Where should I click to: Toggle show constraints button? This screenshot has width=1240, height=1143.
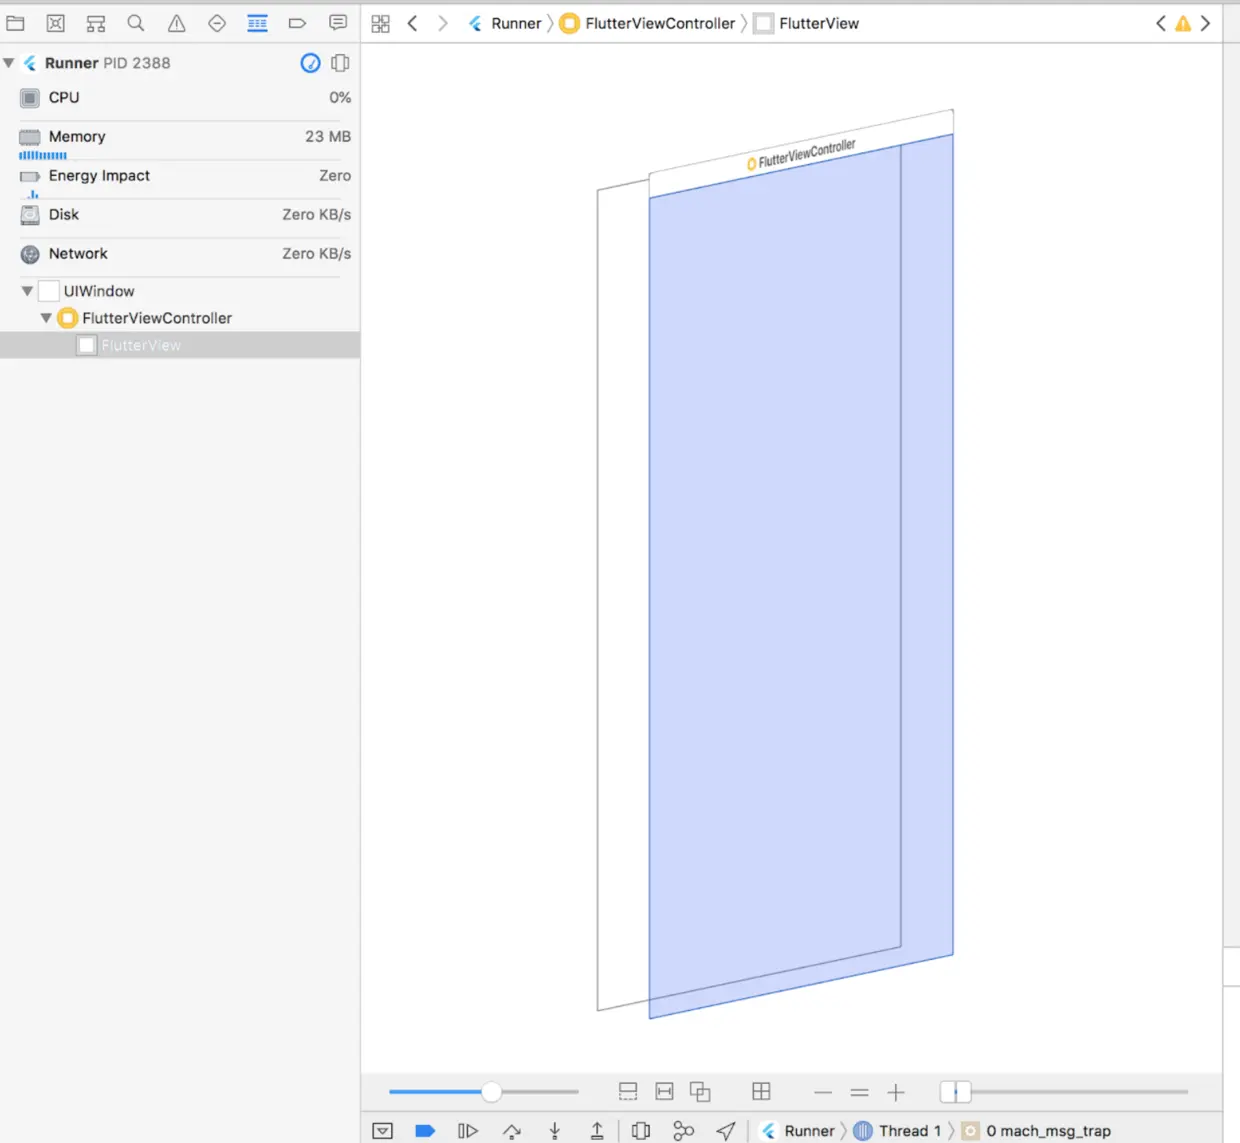664,1092
